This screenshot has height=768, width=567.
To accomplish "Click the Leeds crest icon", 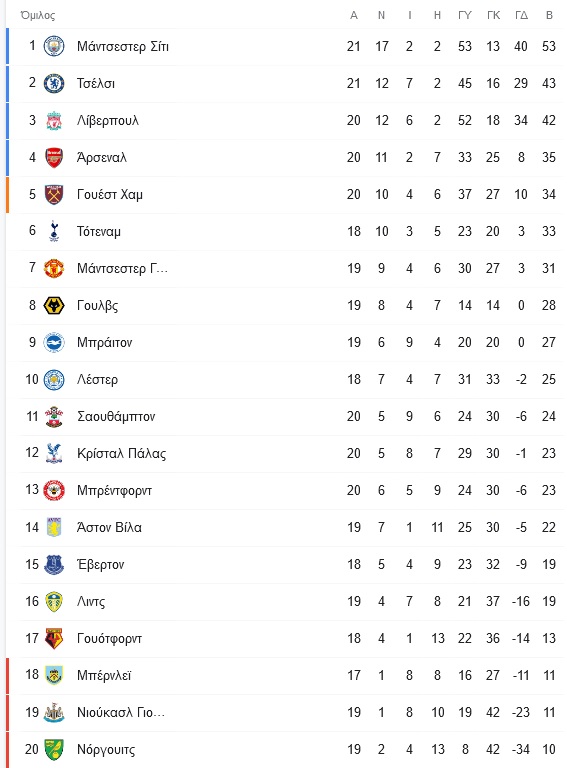I will pos(54,601).
